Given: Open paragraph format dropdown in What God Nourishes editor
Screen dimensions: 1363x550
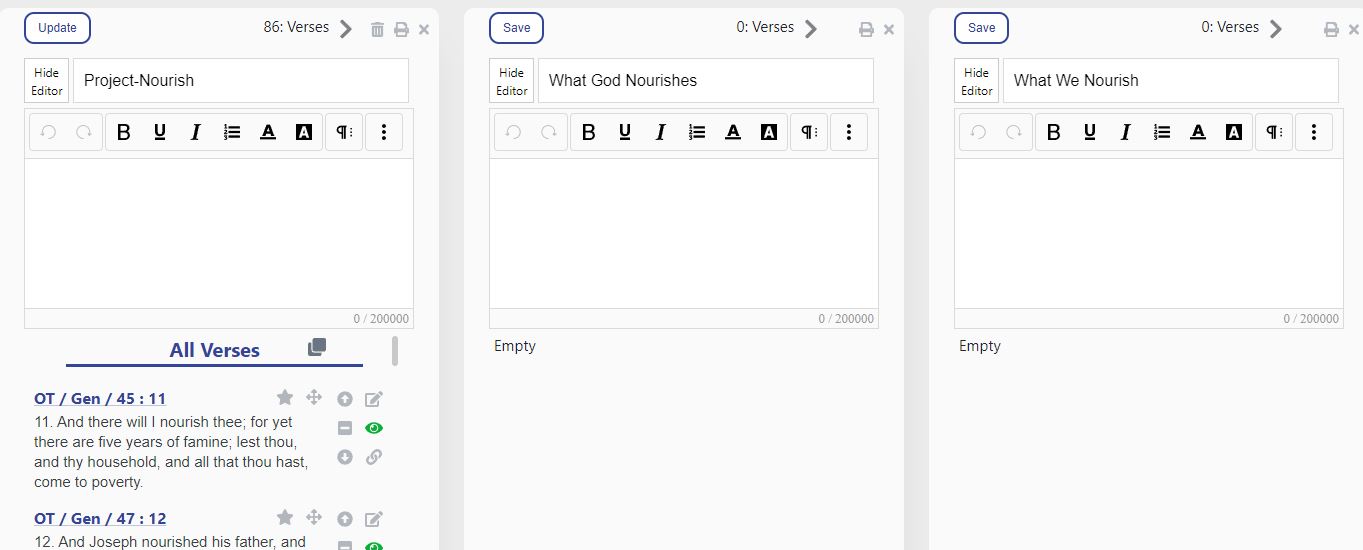Looking at the screenshot, I should [808, 132].
